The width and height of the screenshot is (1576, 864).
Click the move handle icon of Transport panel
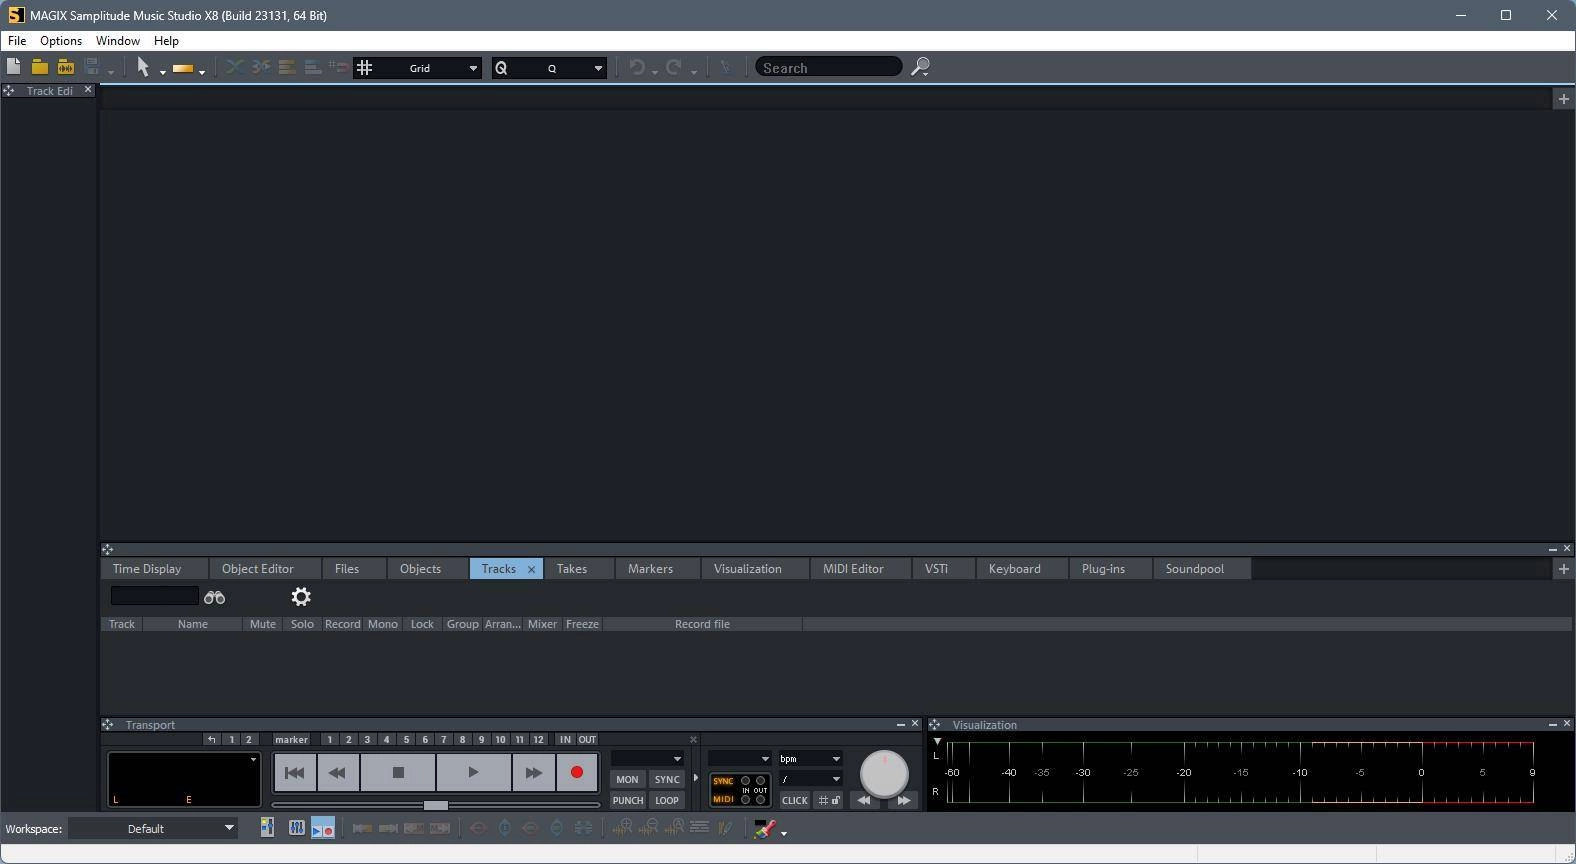[107, 725]
